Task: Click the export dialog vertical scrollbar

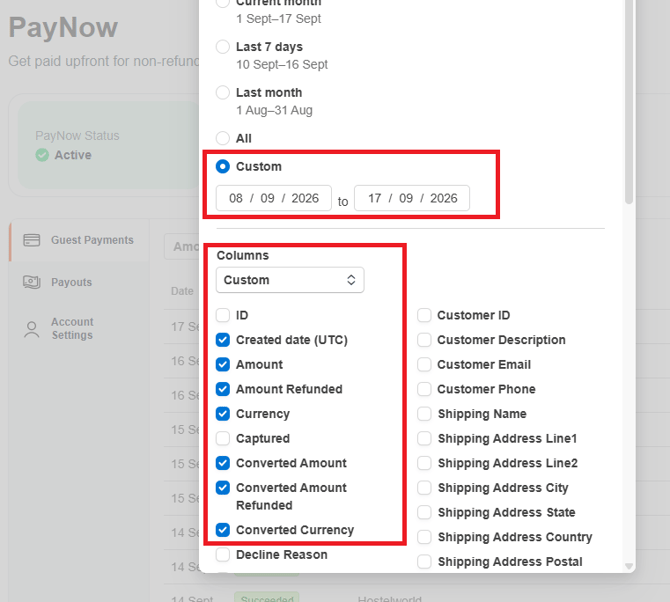Action: coord(629,102)
